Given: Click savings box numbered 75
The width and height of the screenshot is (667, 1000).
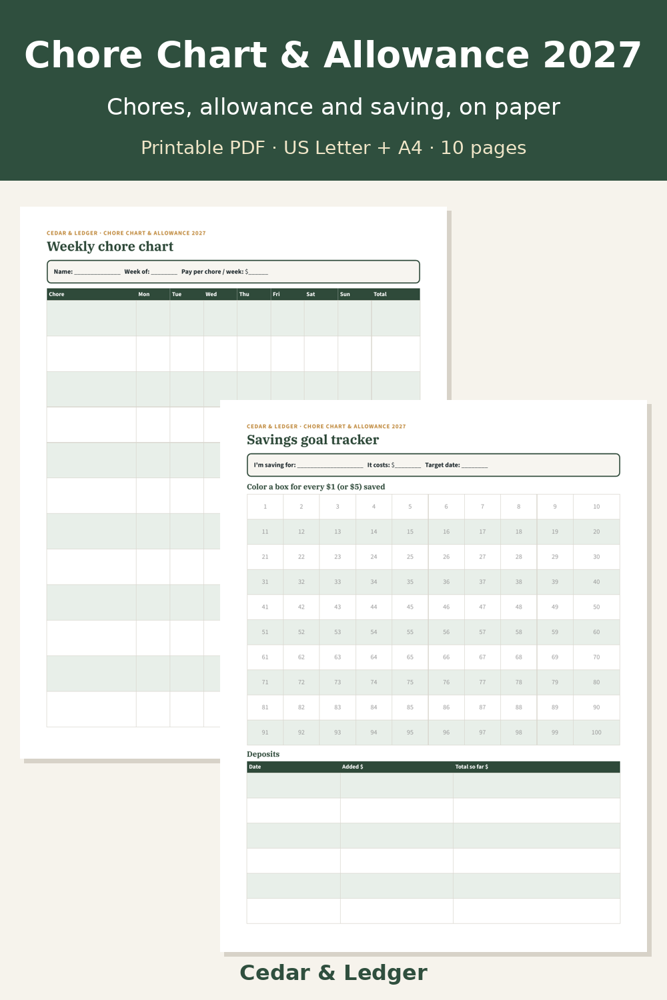Looking at the screenshot, I should 410,682.
